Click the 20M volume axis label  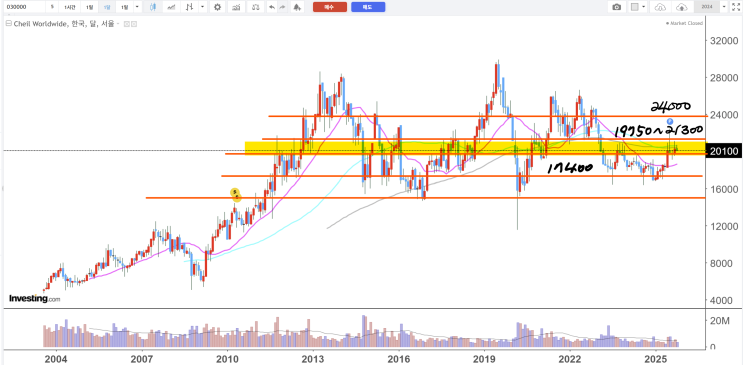pos(719,321)
